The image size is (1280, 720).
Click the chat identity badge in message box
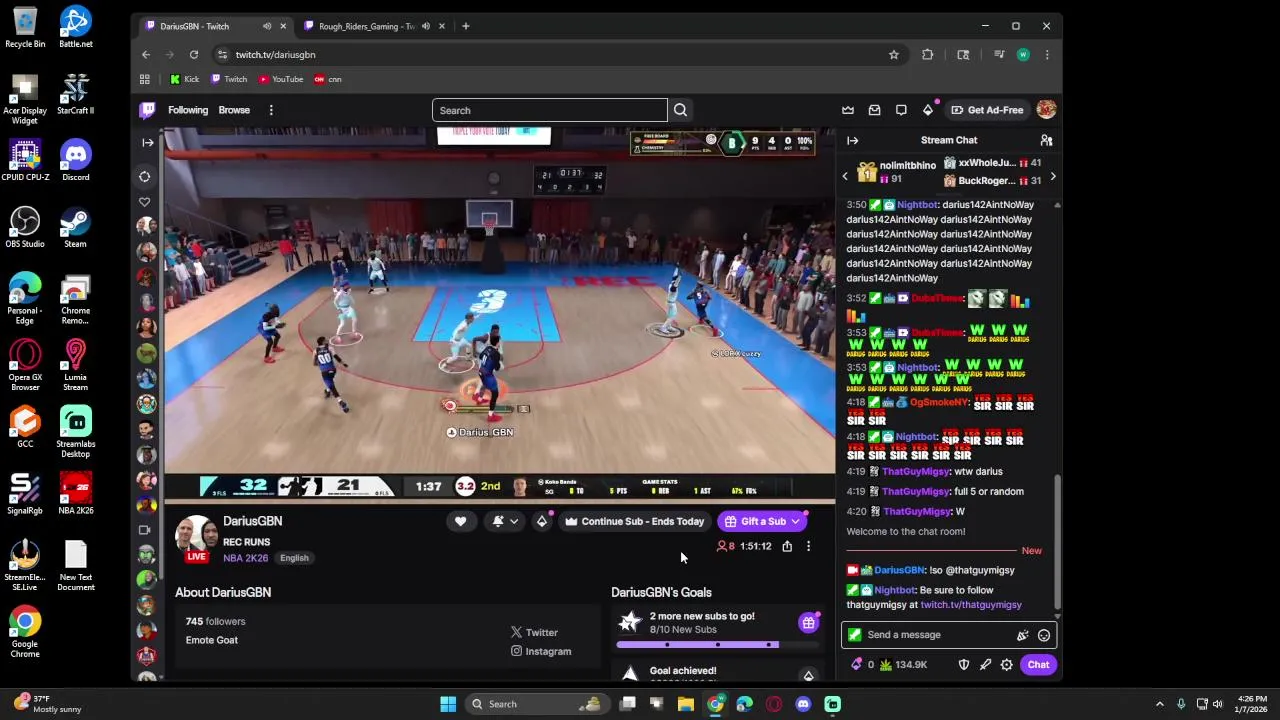click(x=854, y=635)
